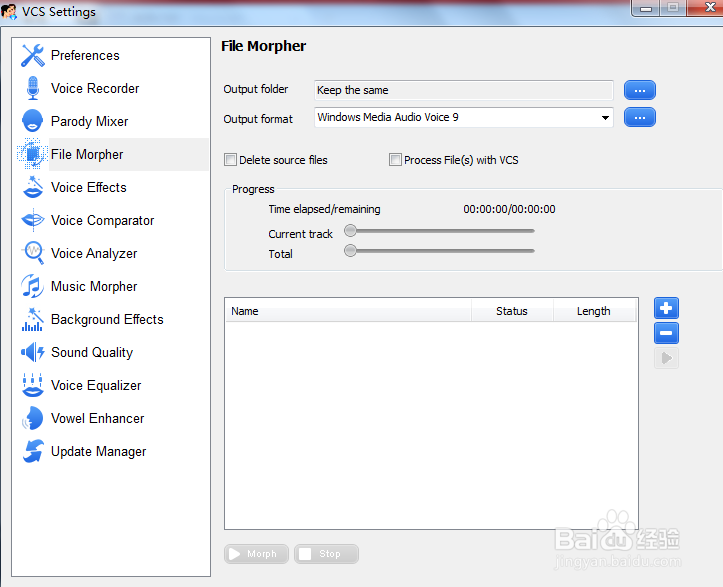Minimize the VCS Settings window

(x=646, y=8)
